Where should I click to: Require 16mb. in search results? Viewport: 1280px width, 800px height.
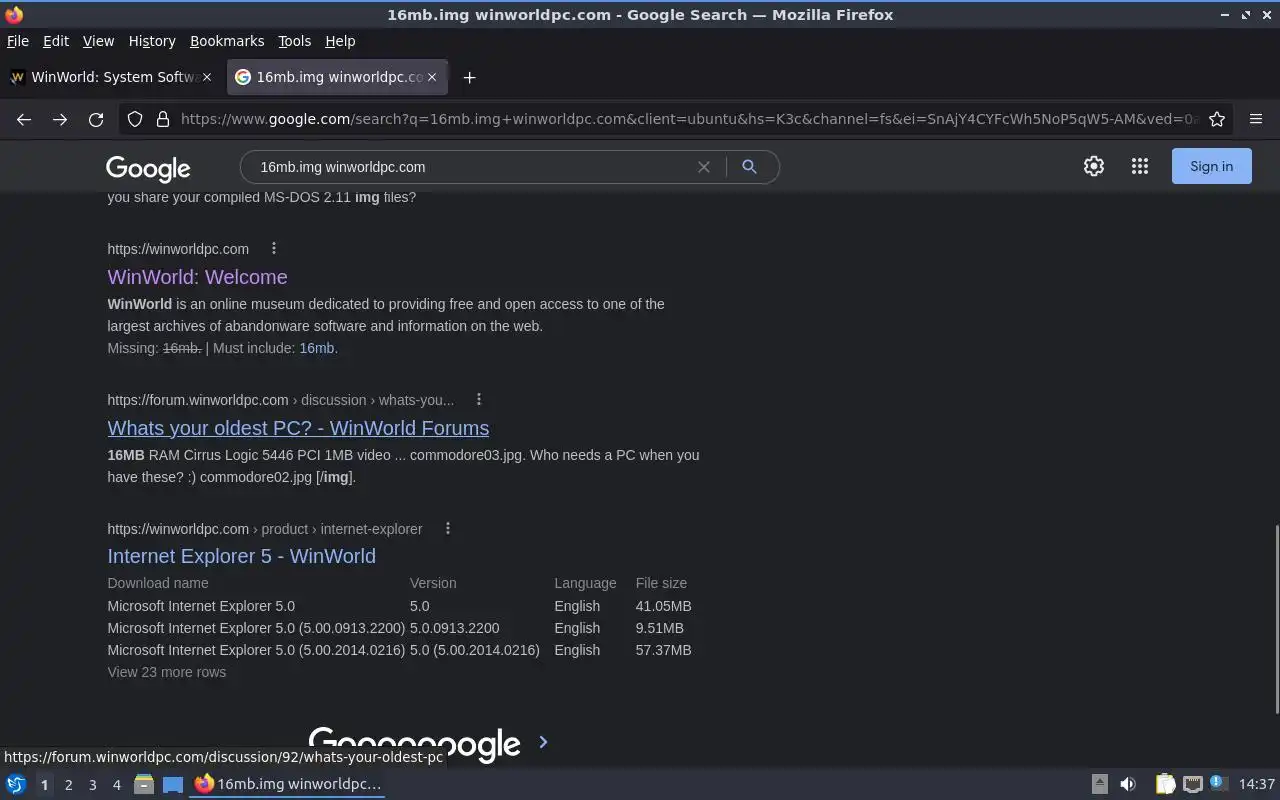(317, 348)
